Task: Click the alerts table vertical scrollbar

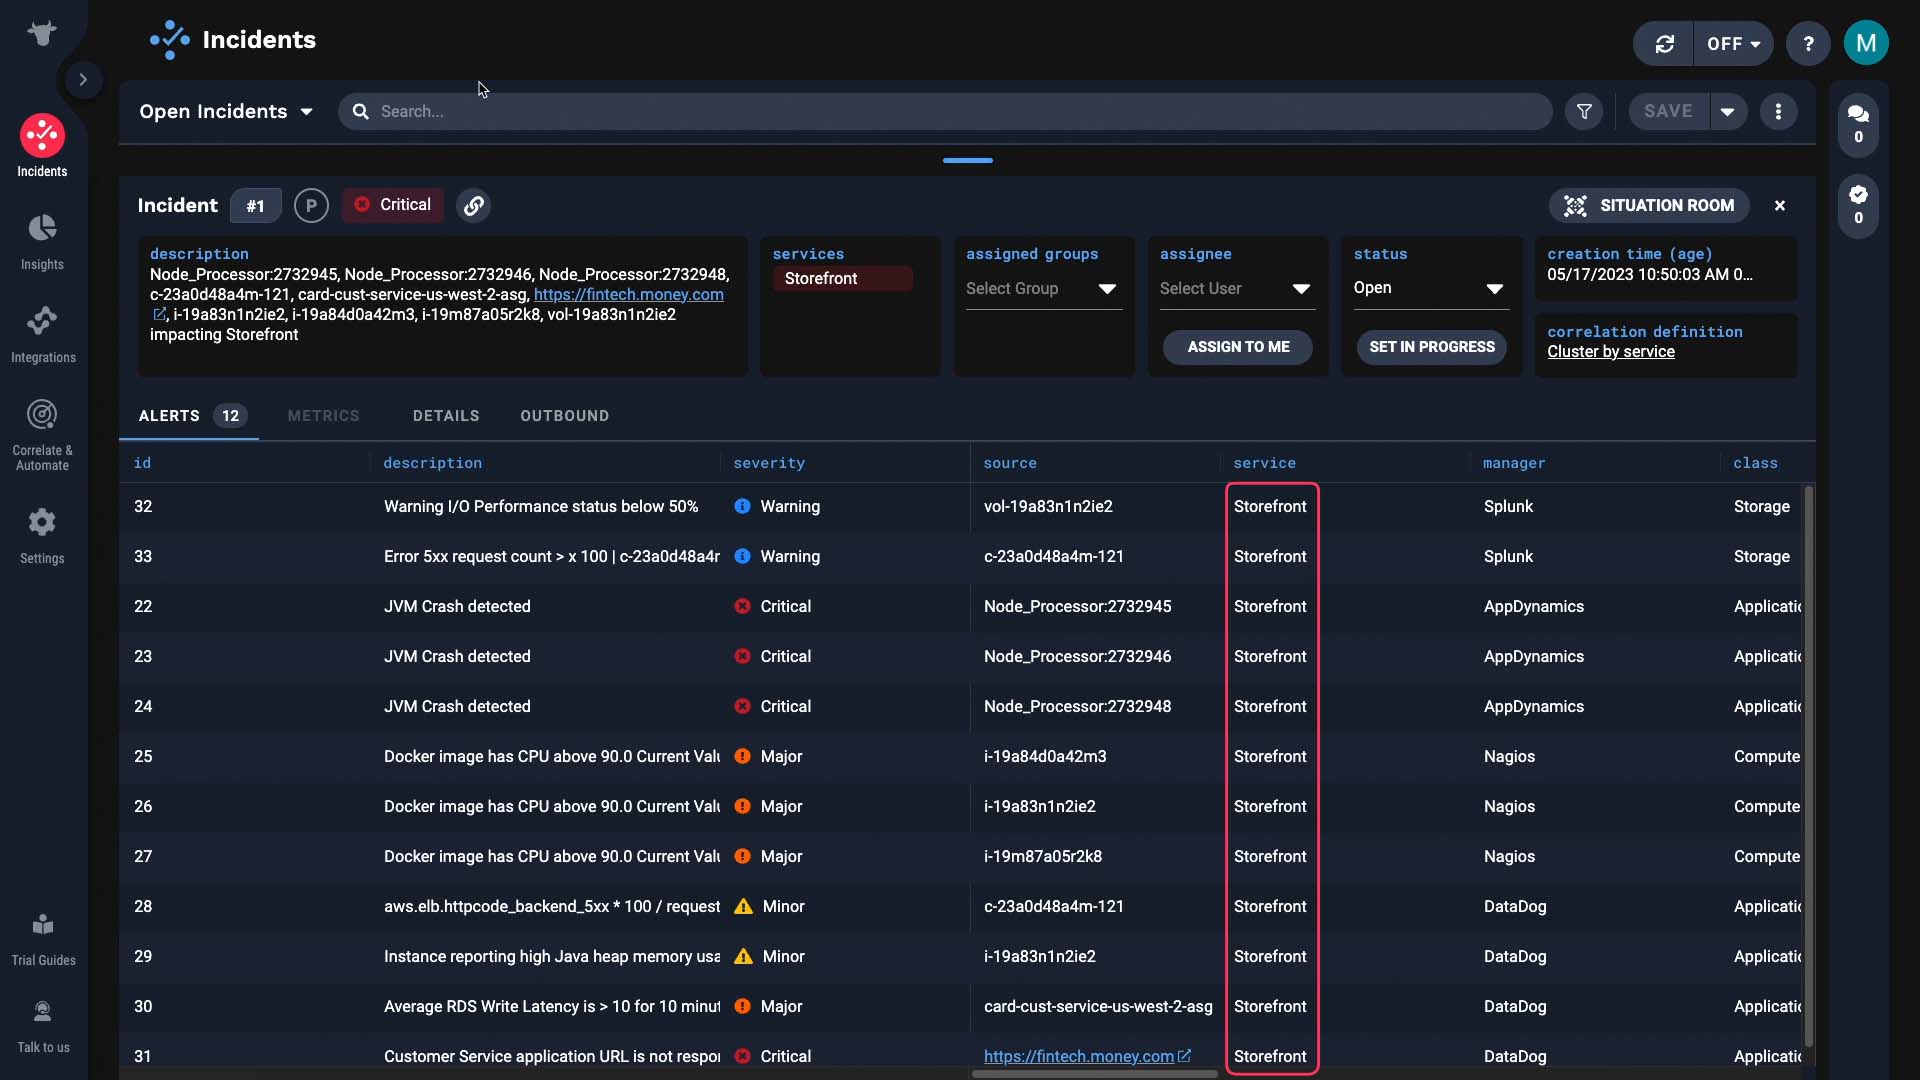Action: tap(1808, 765)
